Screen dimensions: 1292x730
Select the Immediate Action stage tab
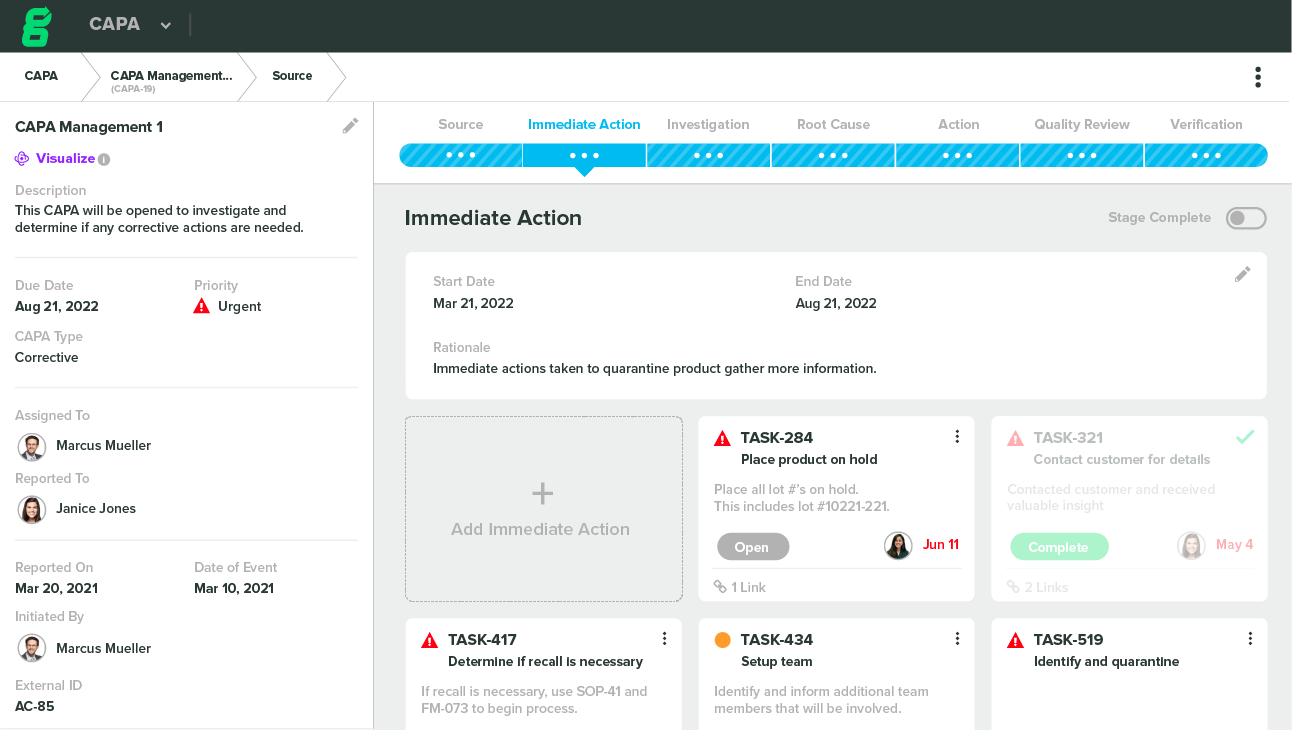584,124
